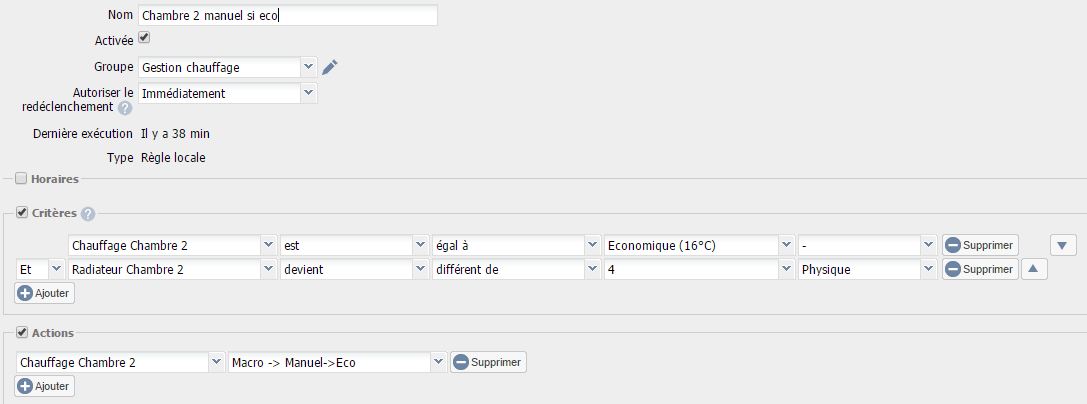The width and height of the screenshot is (1087, 404).
Task: Add a new action with Ajouter
Action: click(44, 386)
